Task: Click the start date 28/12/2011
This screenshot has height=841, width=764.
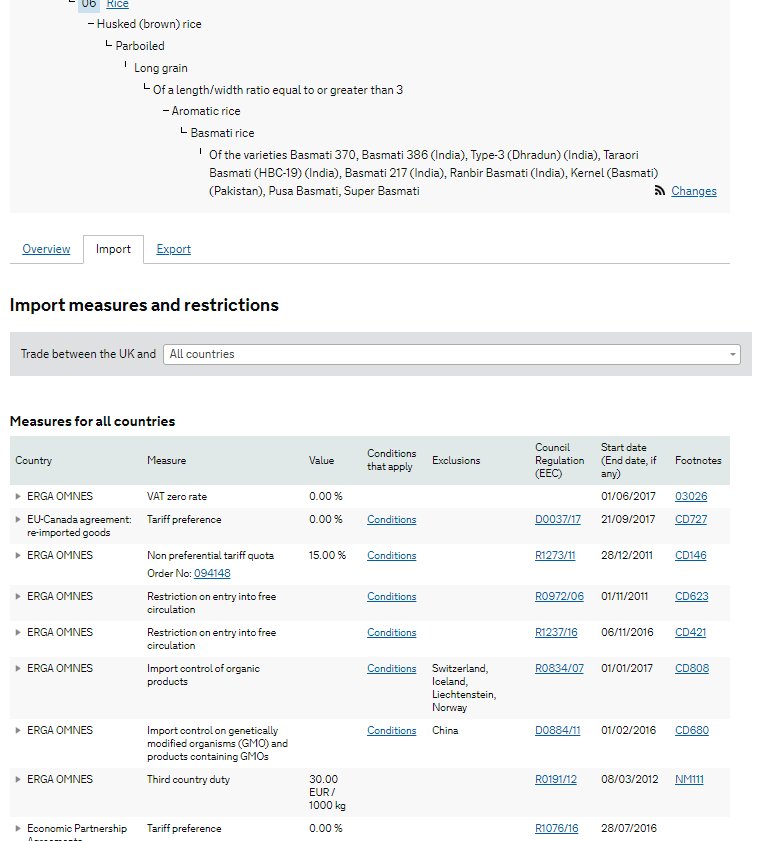Action: click(x=627, y=555)
